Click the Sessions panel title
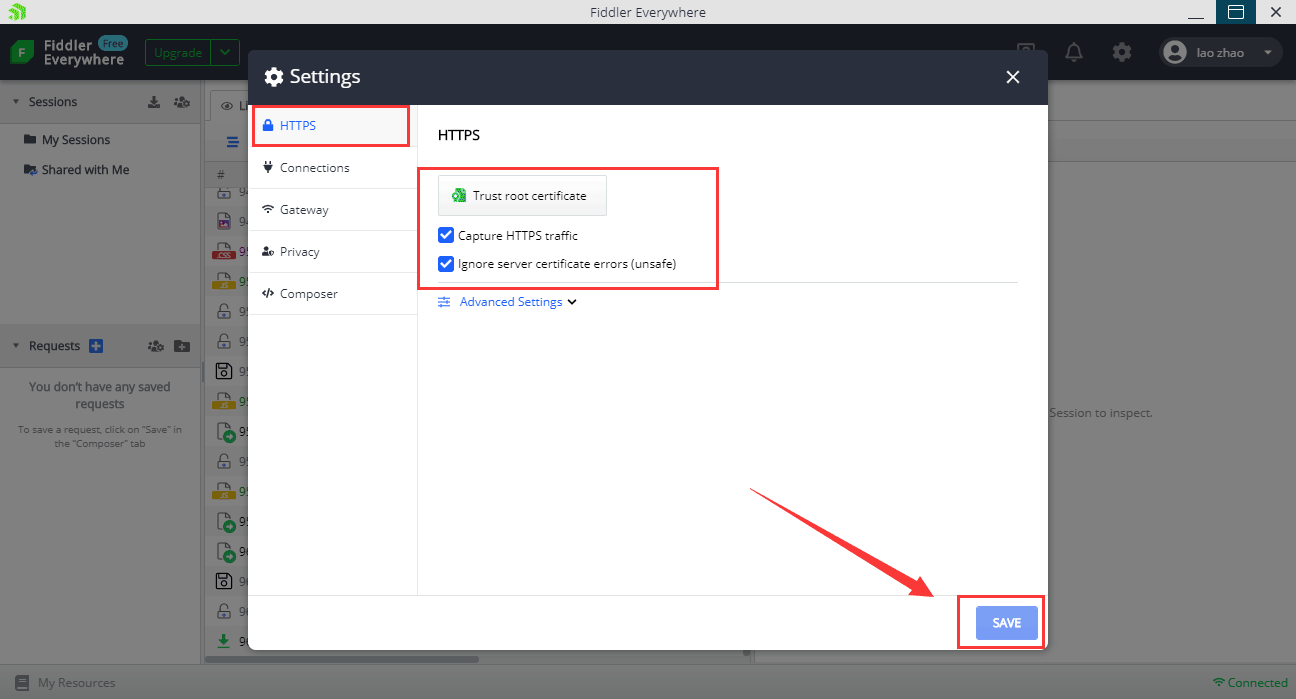 point(53,102)
